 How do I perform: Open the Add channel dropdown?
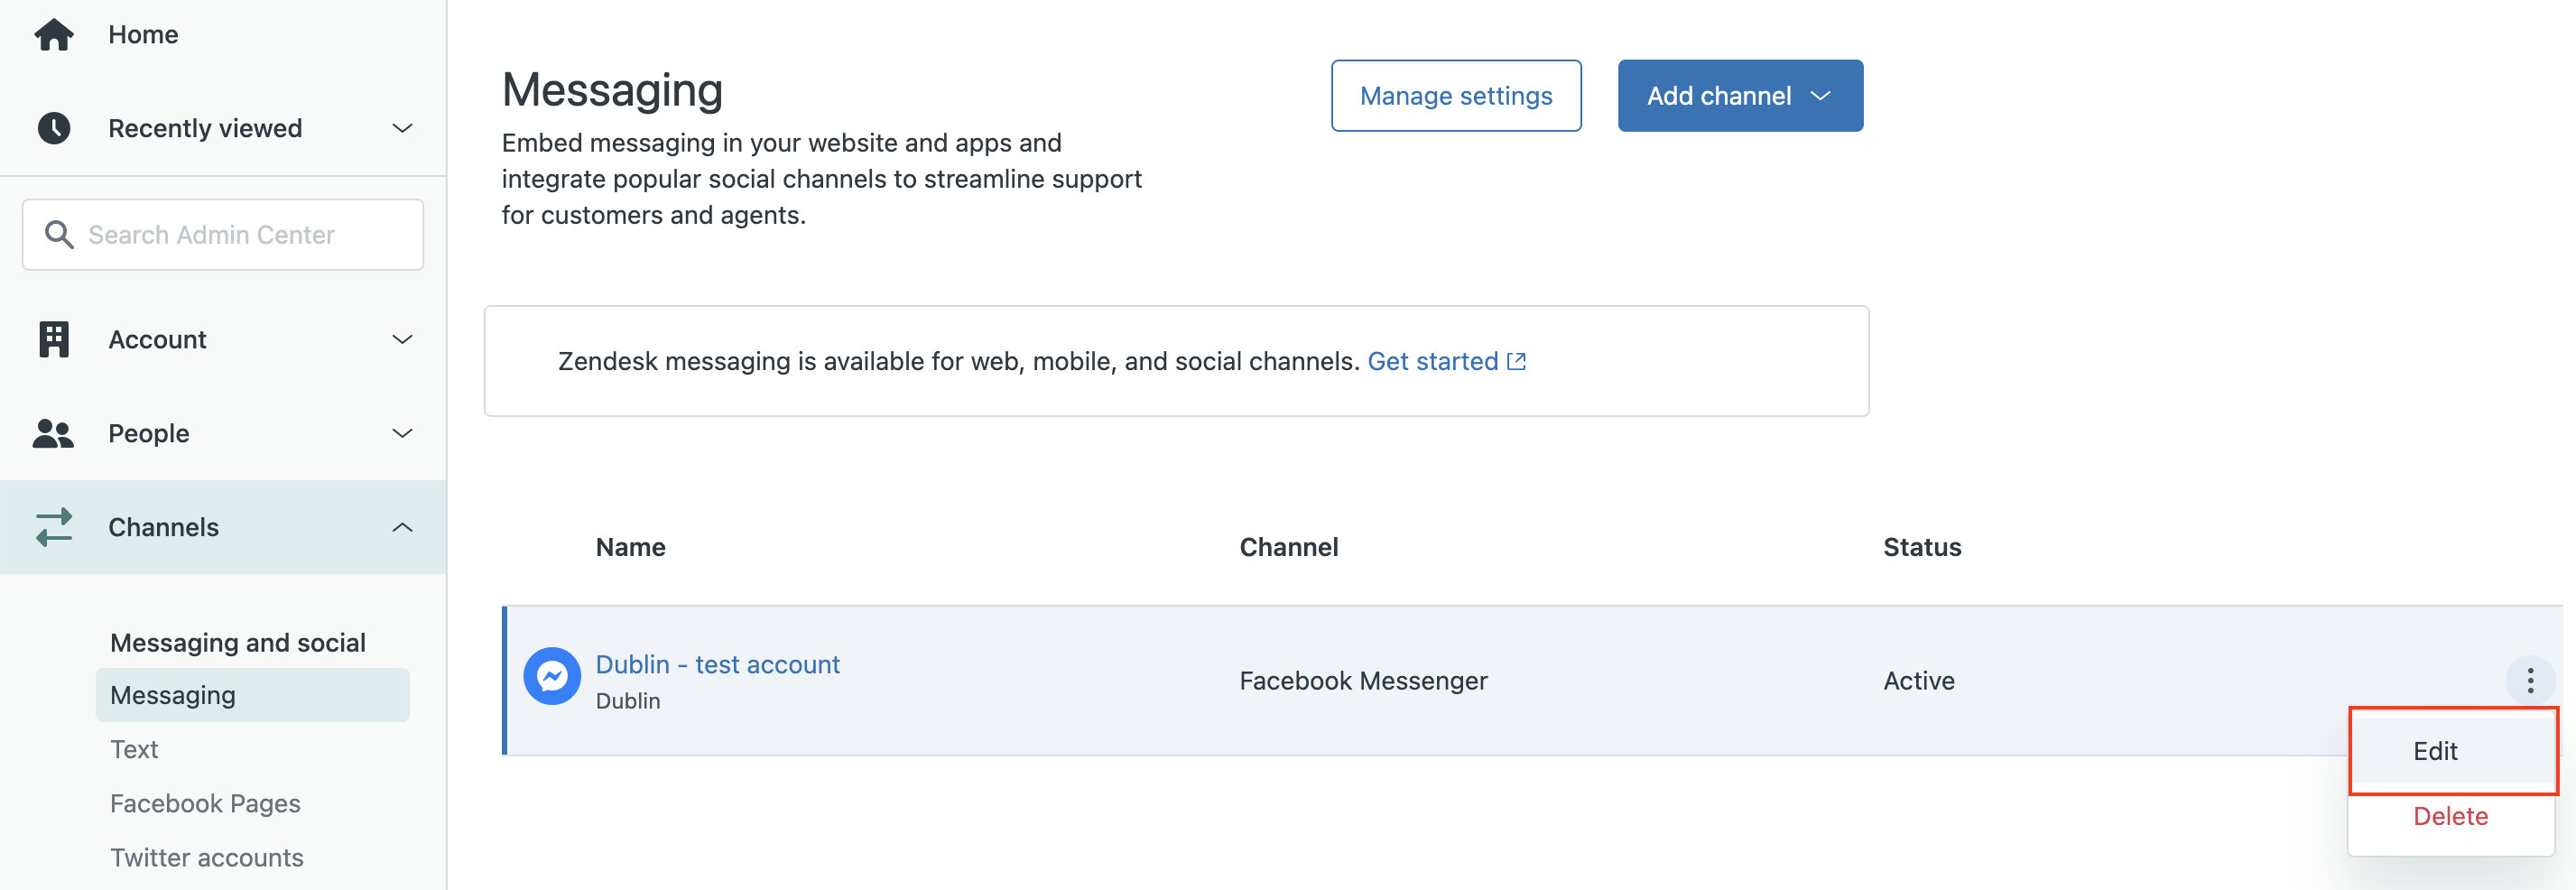tap(1740, 95)
